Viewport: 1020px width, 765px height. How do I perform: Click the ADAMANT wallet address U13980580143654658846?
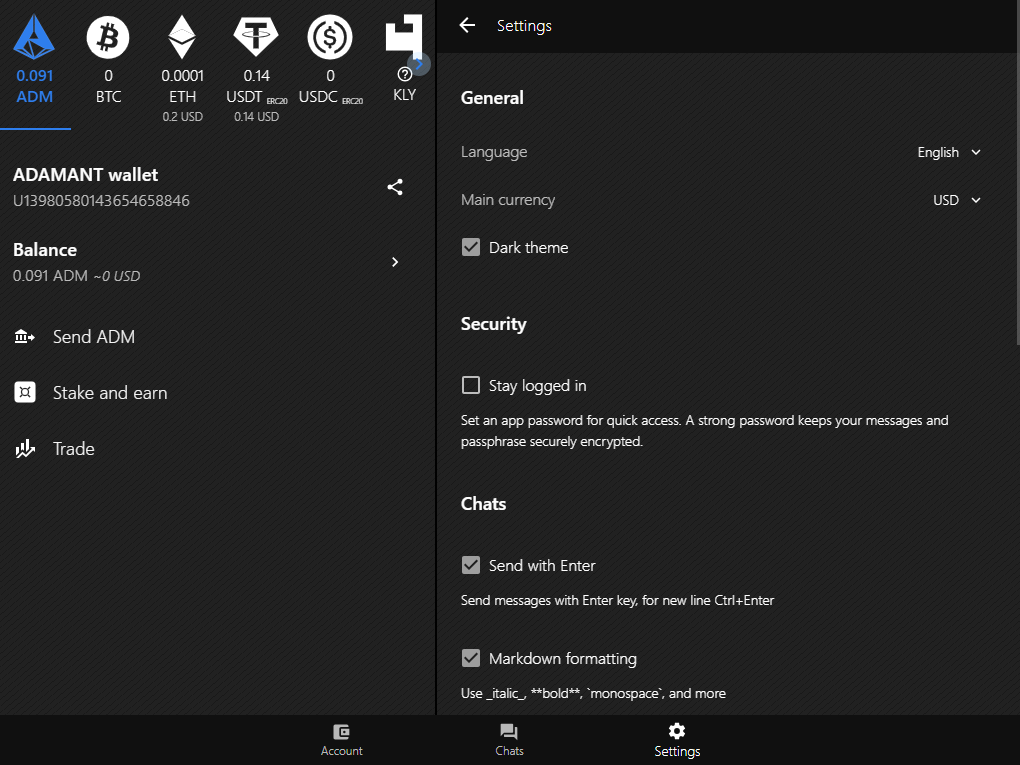(101, 200)
